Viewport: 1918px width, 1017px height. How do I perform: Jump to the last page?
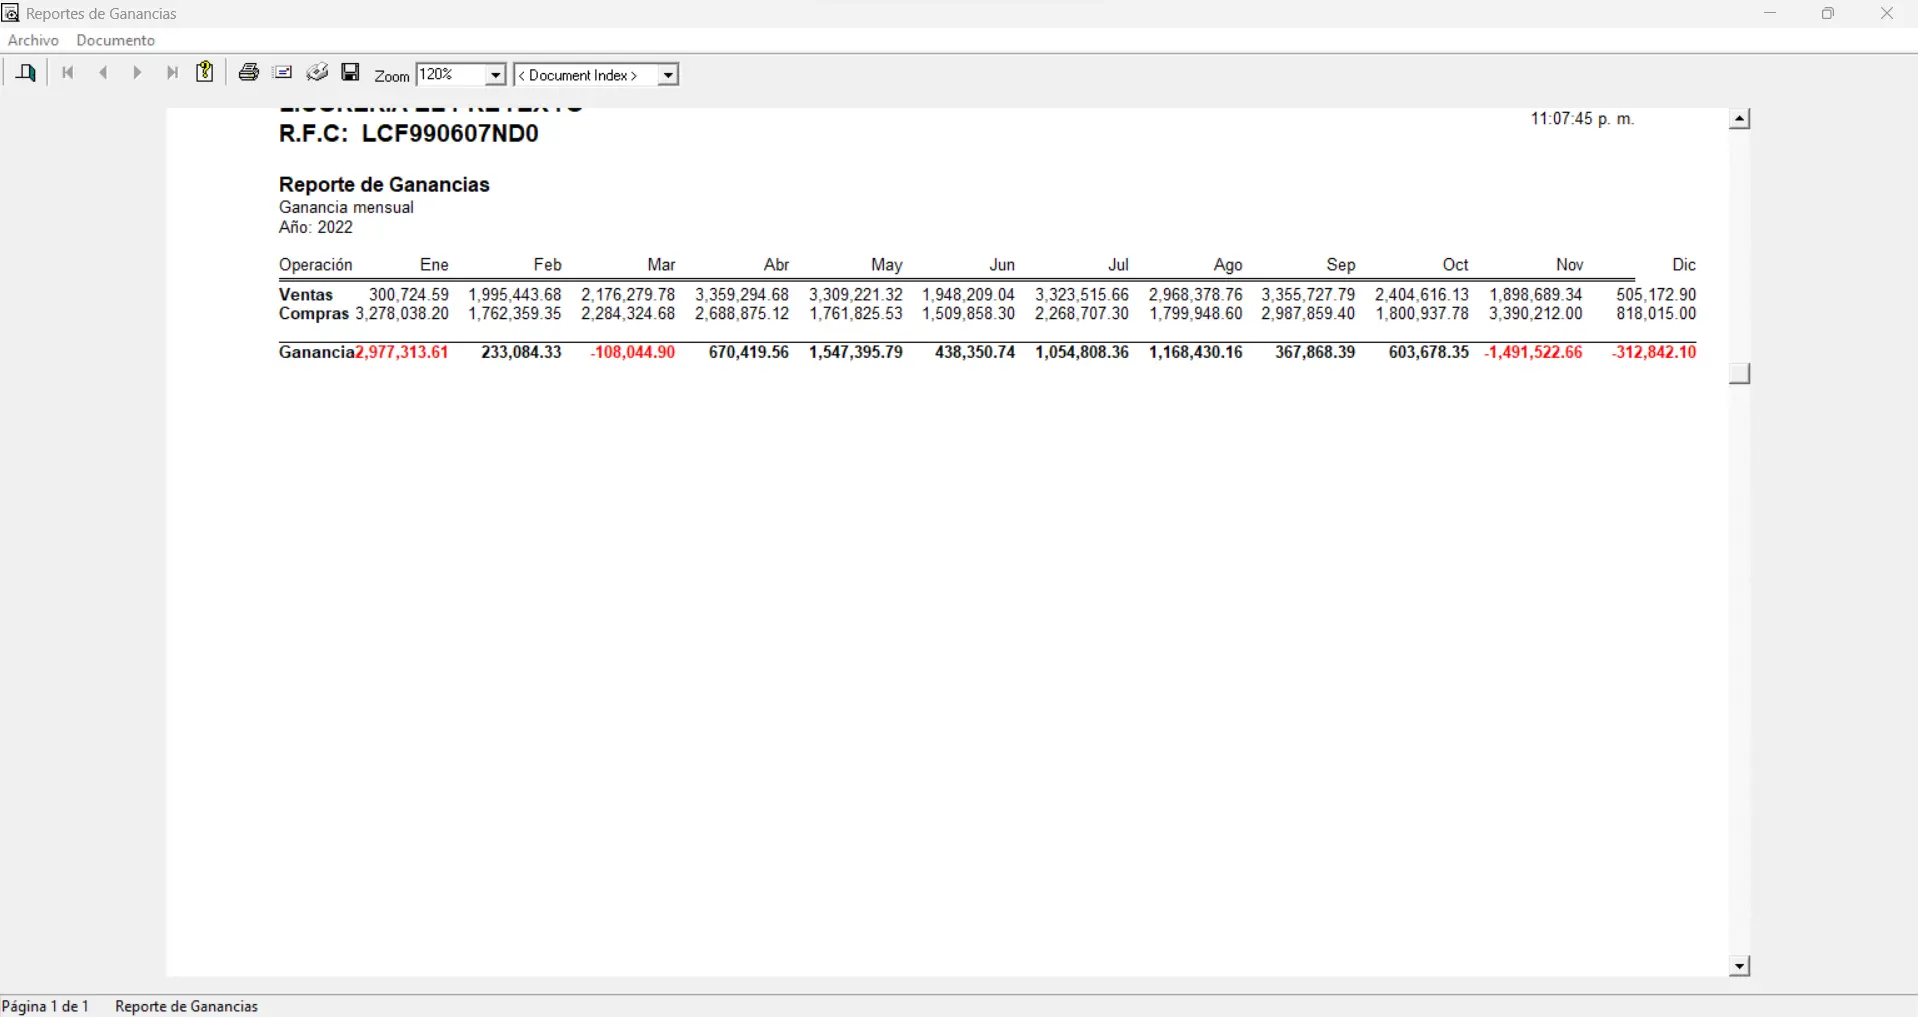pos(172,73)
